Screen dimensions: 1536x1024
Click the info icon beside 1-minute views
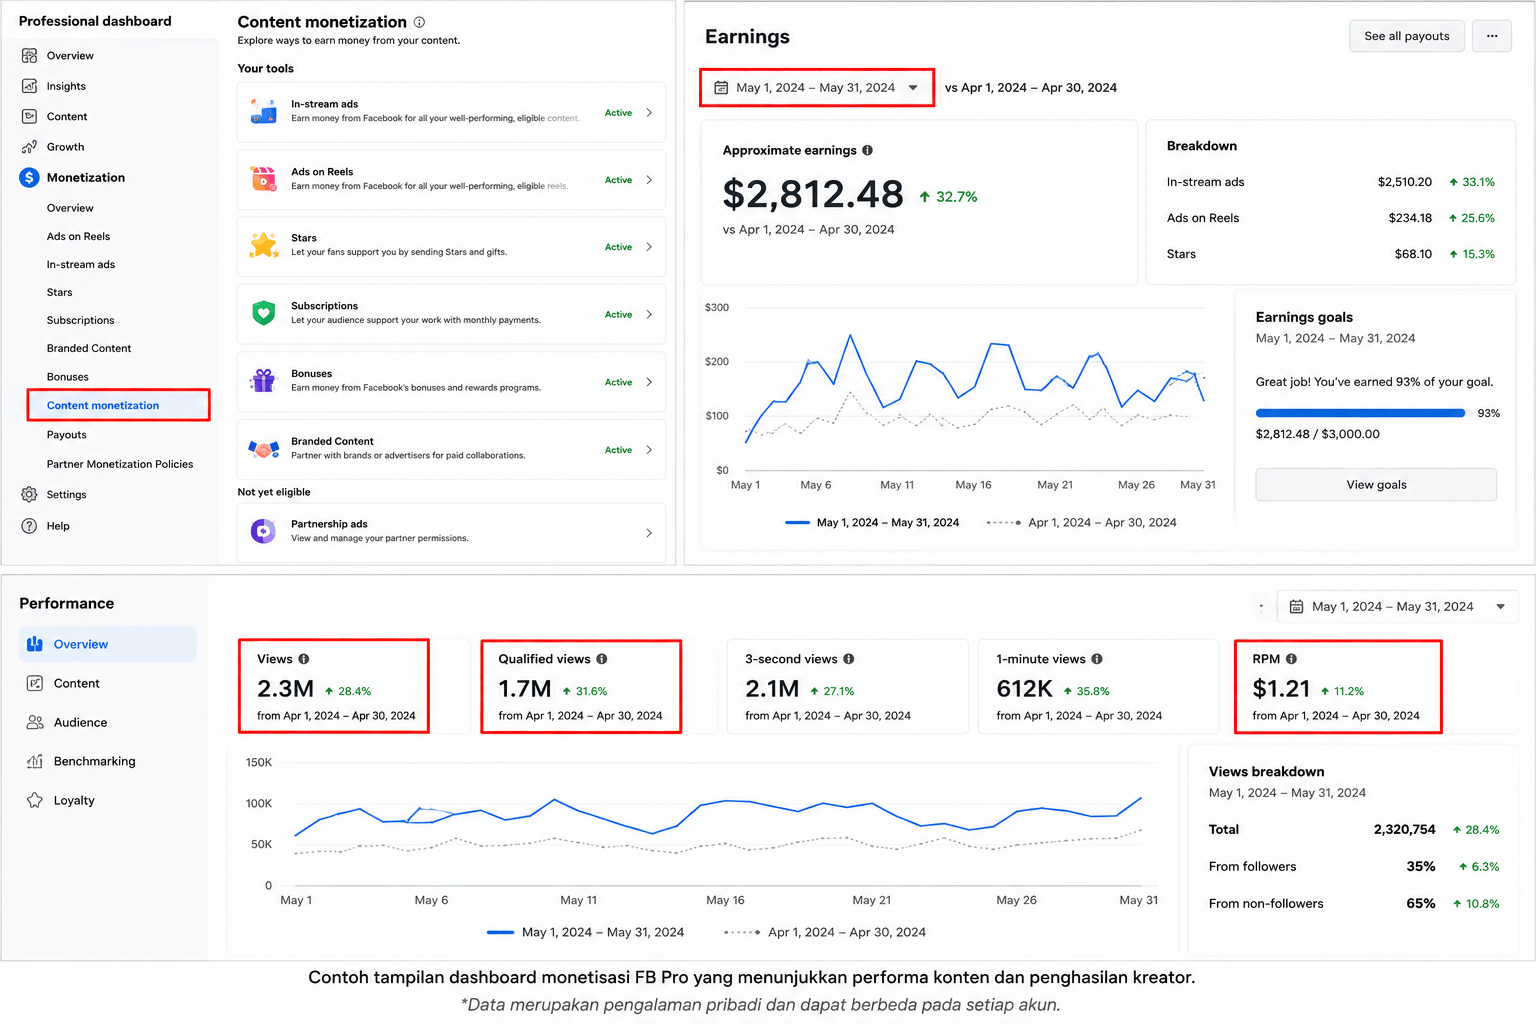[1097, 659]
